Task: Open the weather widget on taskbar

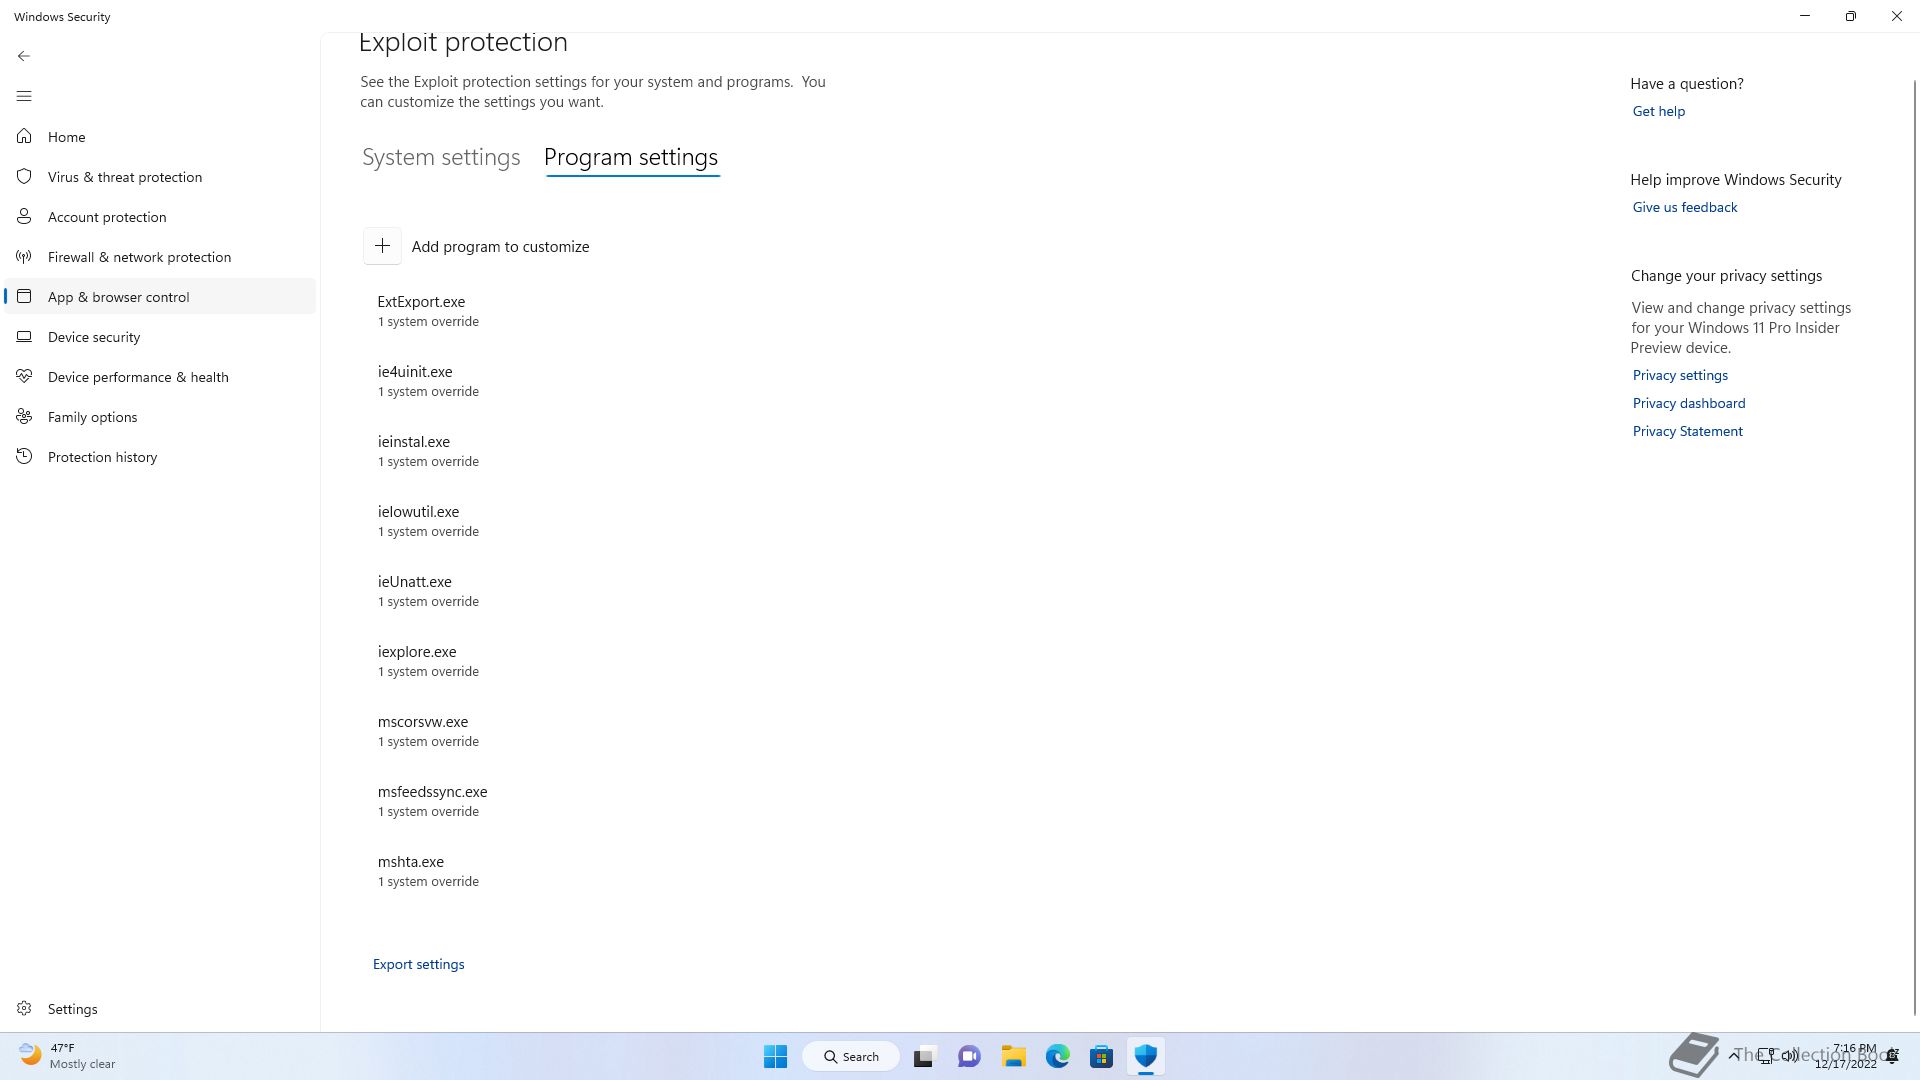Action: [x=67, y=1056]
